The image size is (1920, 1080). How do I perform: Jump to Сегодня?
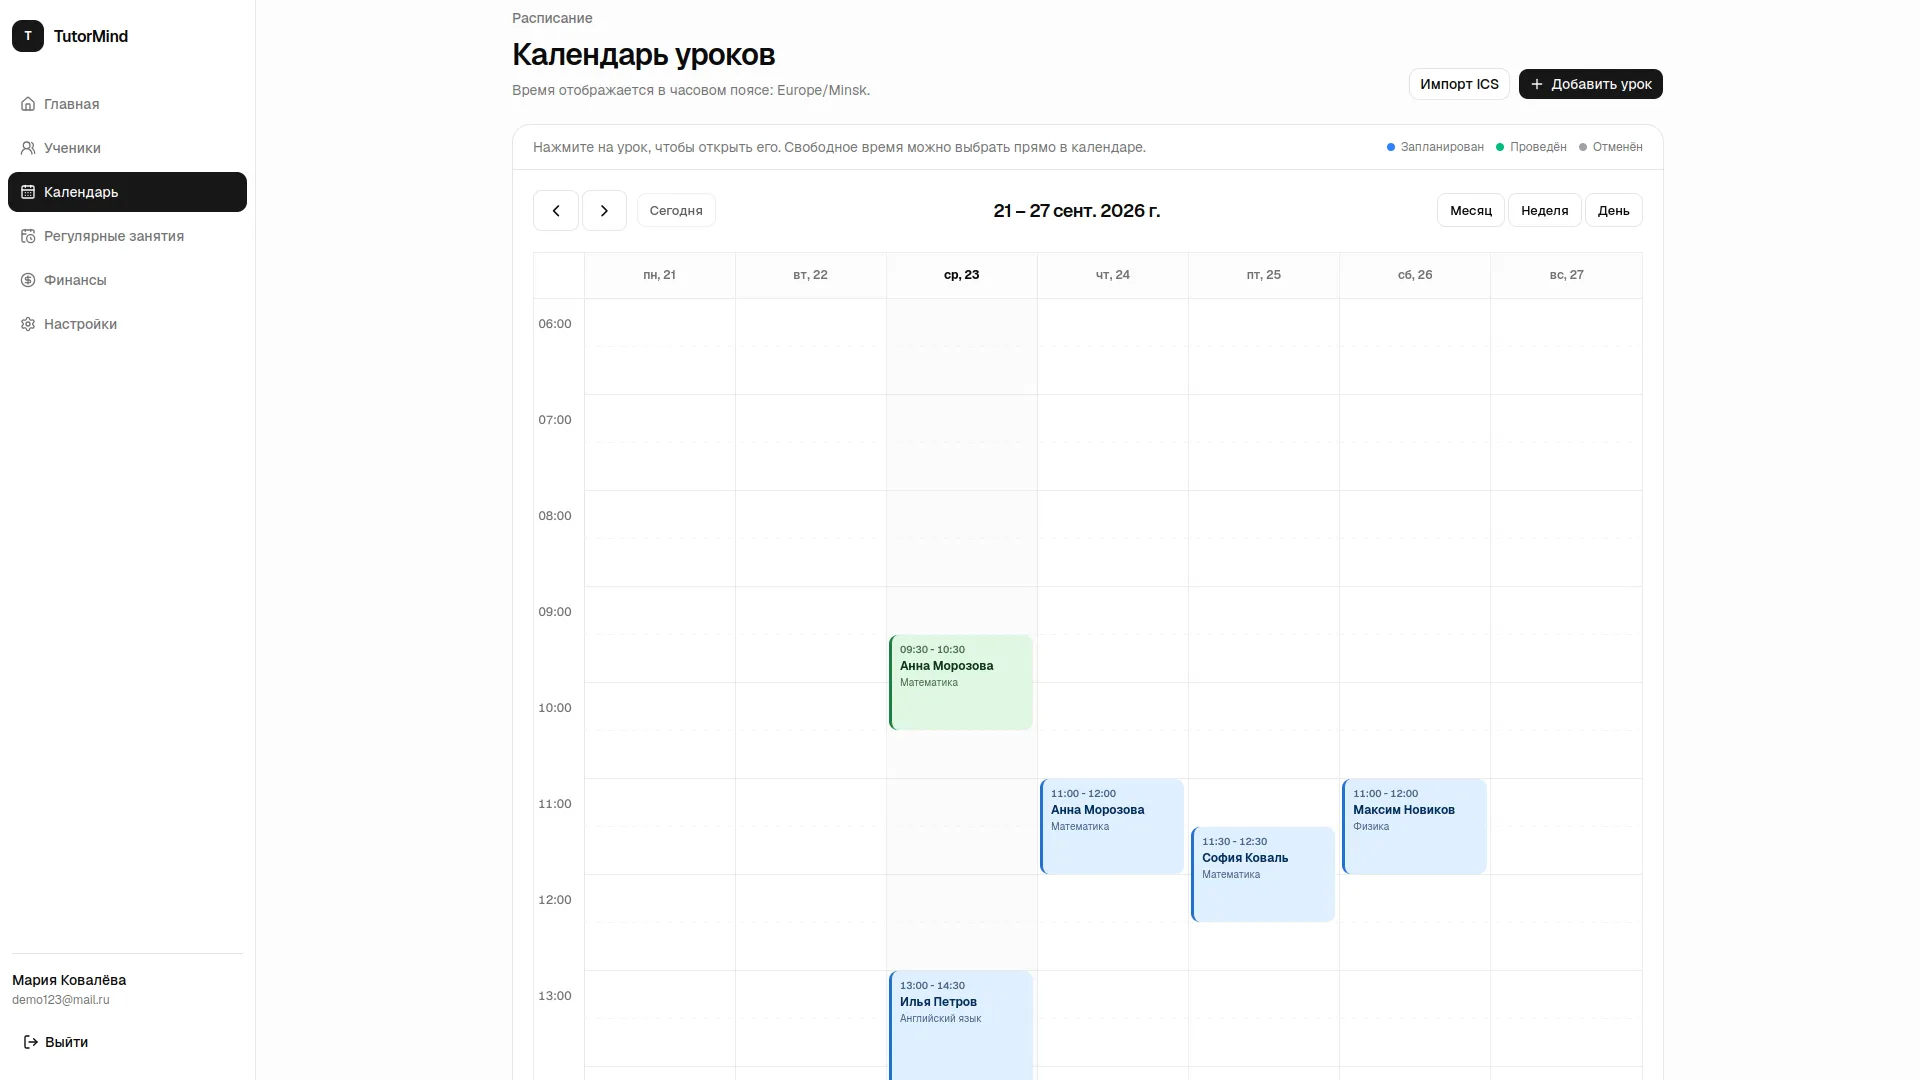[676, 211]
